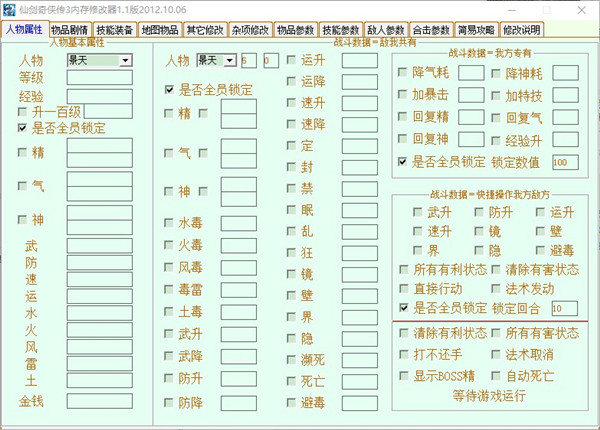Enable the 显示BOSS精 checkbox
600x430 pixels.
click(x=404, y=376)
